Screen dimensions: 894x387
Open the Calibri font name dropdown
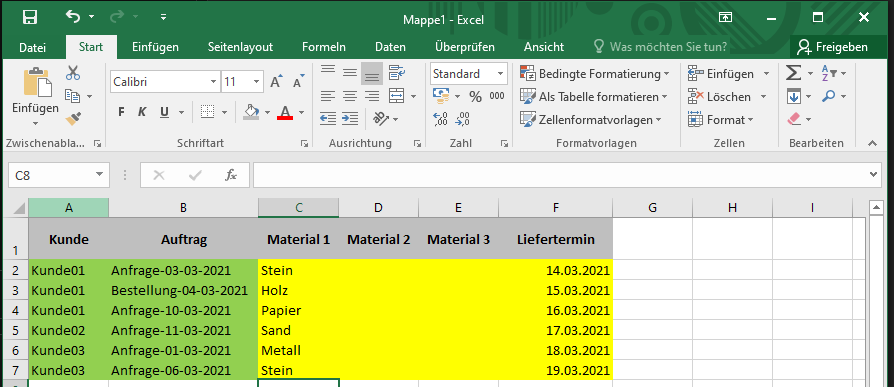coord(213,82)
